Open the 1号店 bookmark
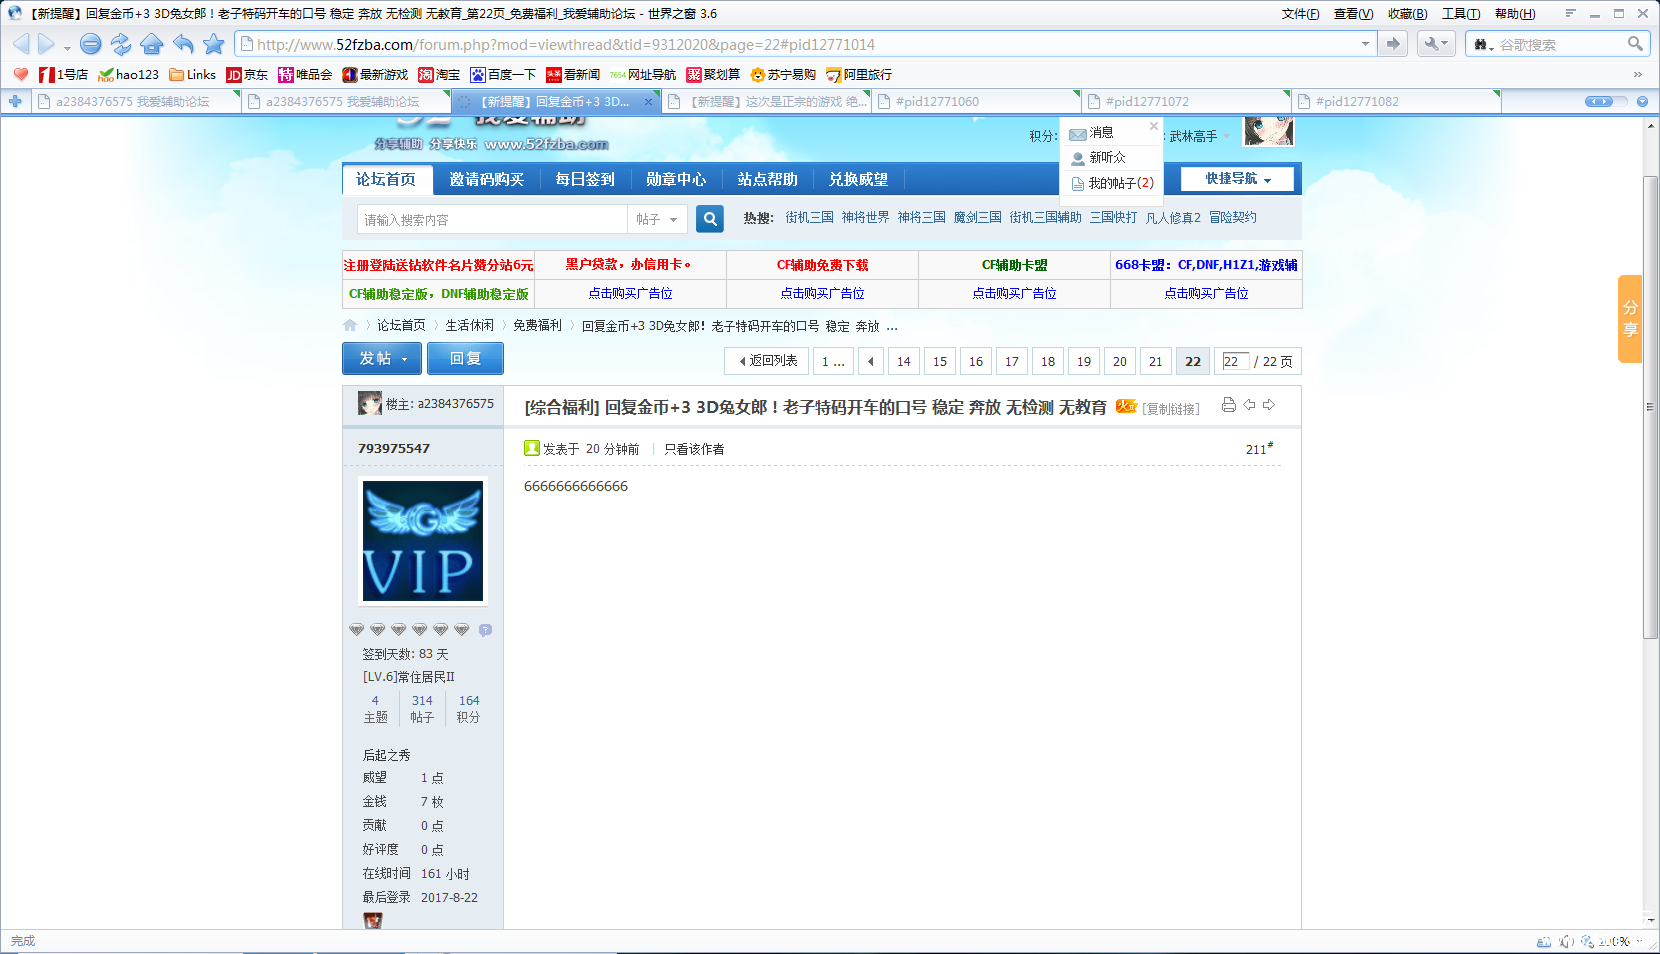The image size is (1660, 954). (63, 74)
